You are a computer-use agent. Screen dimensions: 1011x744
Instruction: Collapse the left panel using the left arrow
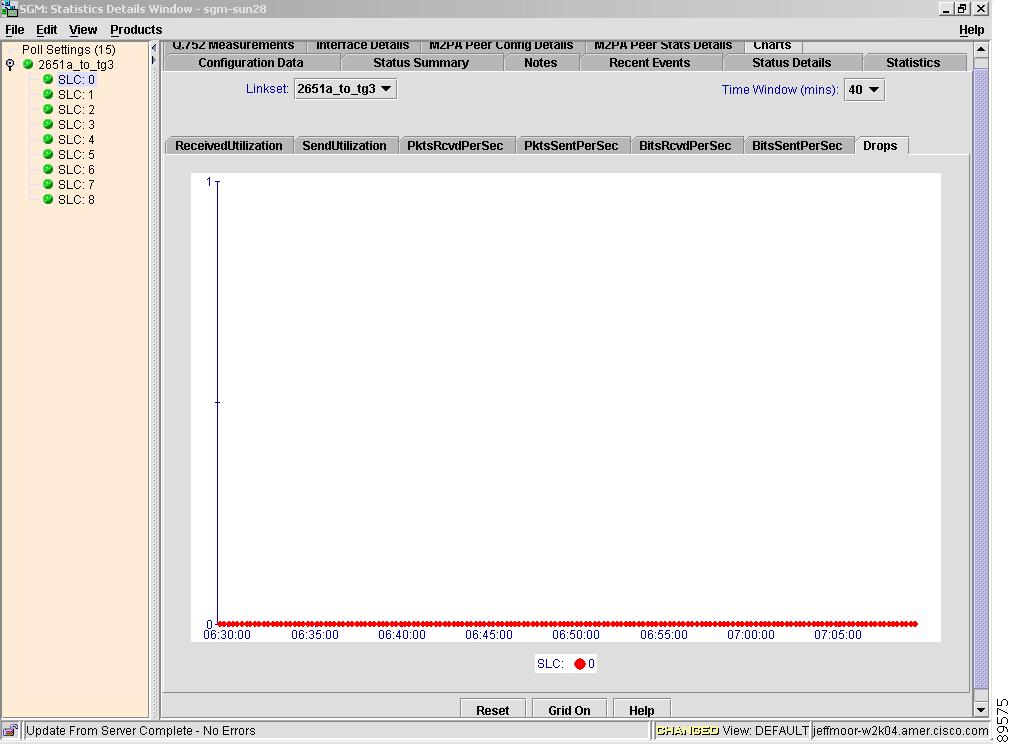coord(153,48)
